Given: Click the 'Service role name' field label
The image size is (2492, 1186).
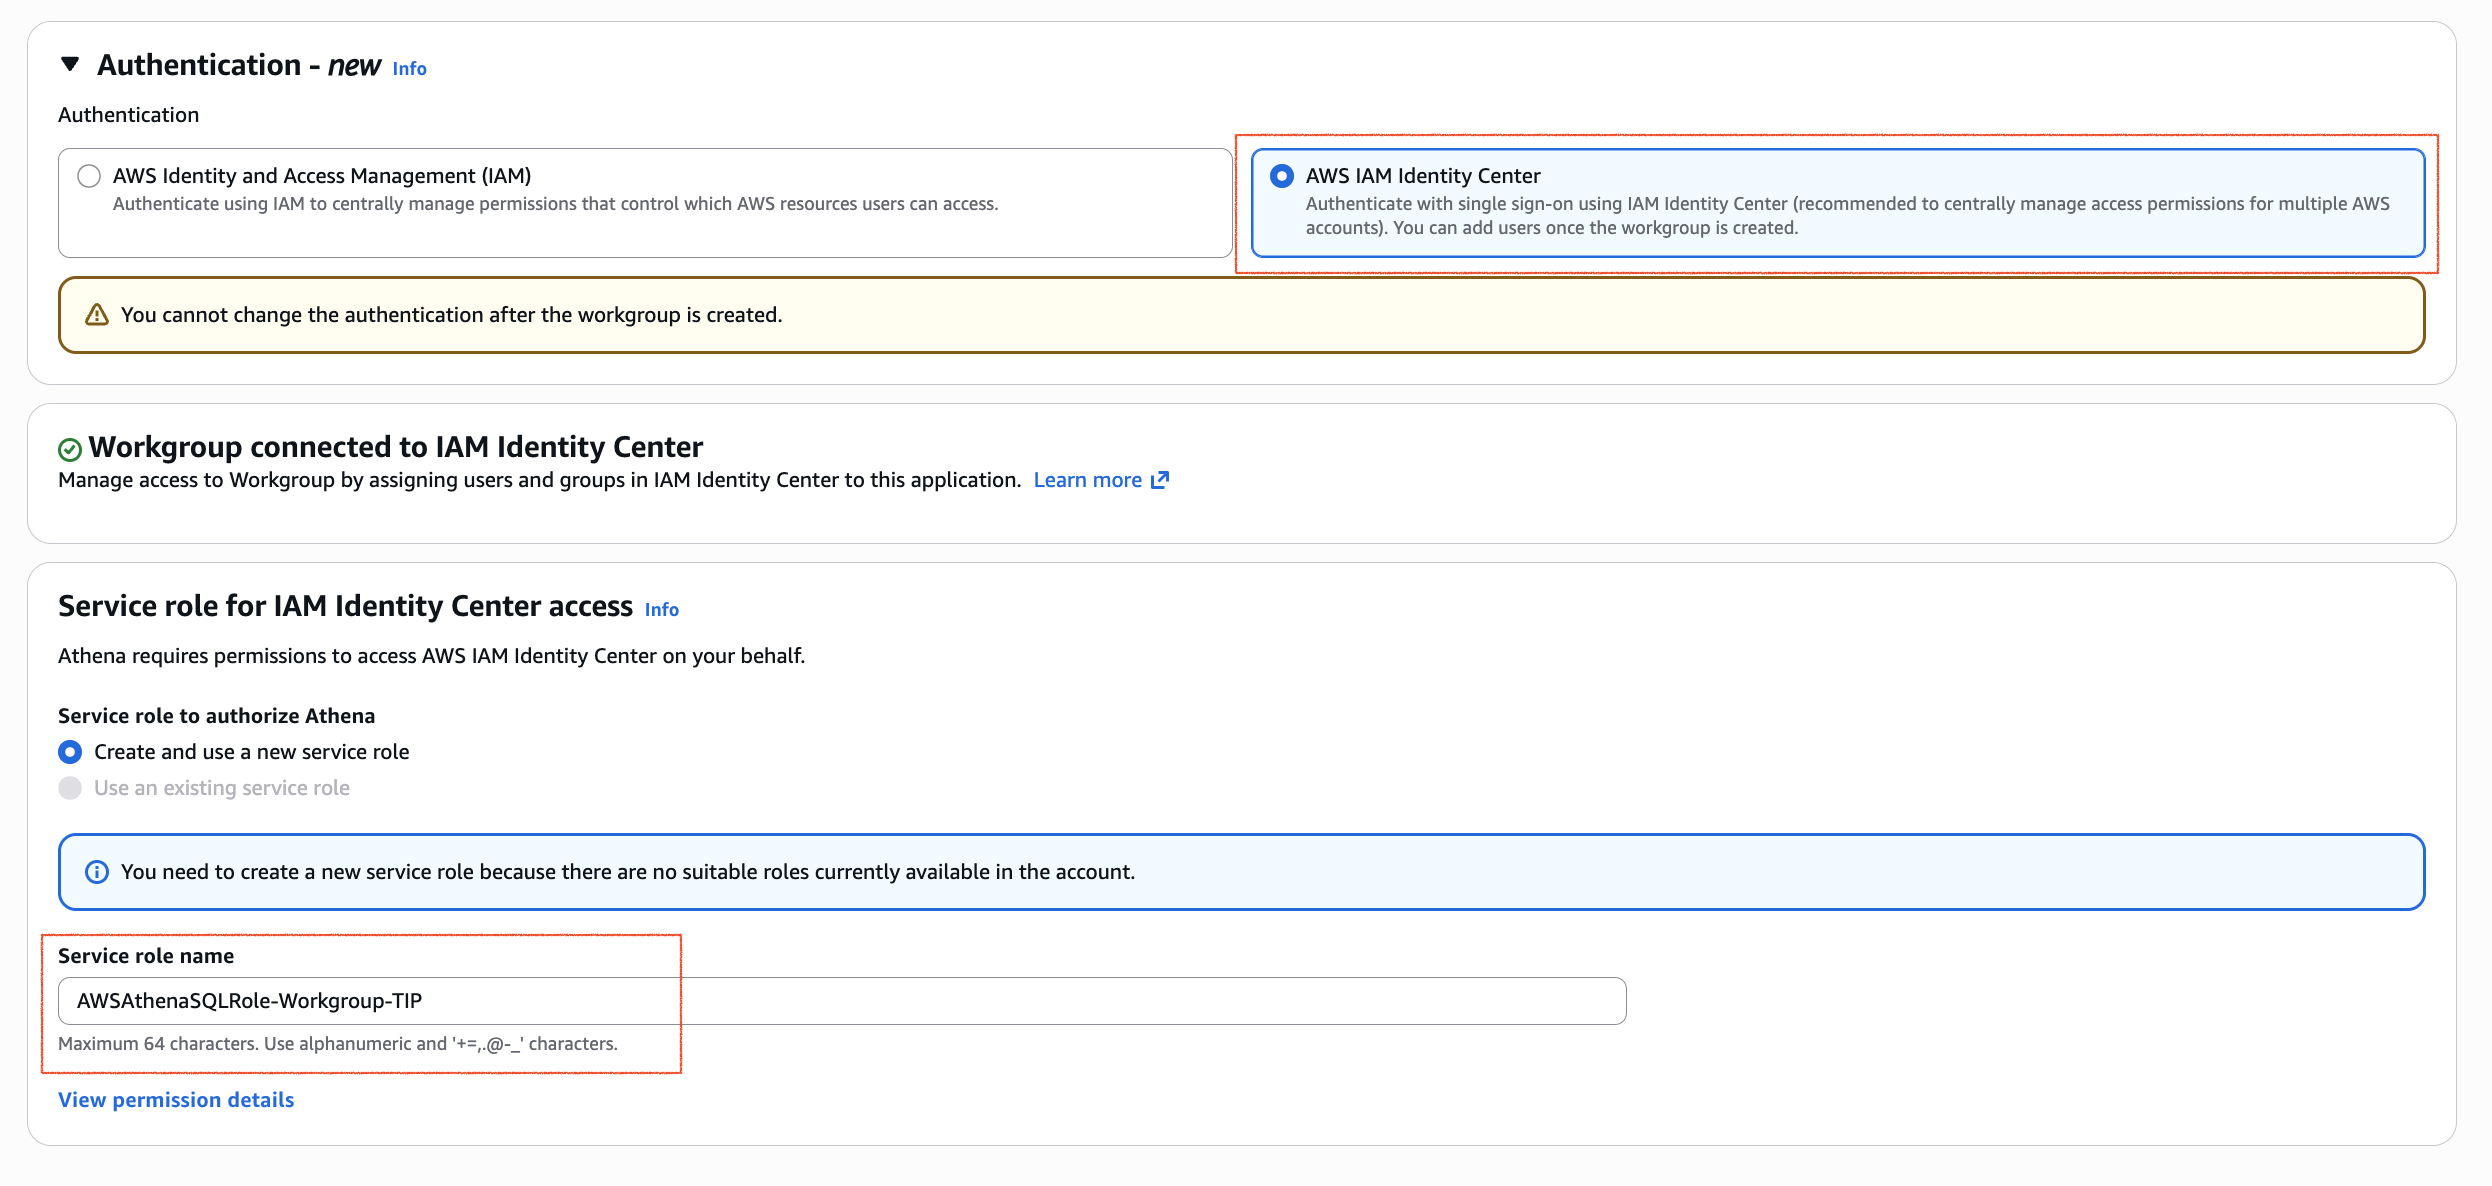Looking at the screenshot, I should coord(146,956).
